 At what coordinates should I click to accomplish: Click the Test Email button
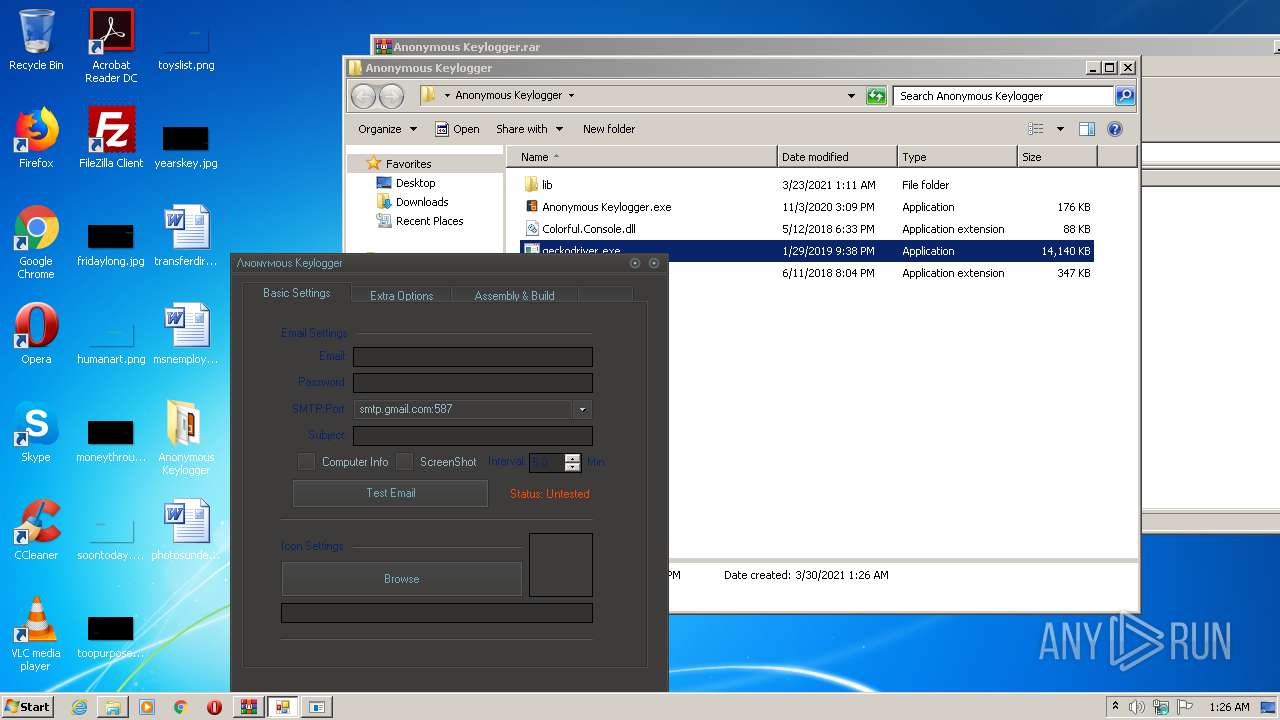click(x=390, y=493)
